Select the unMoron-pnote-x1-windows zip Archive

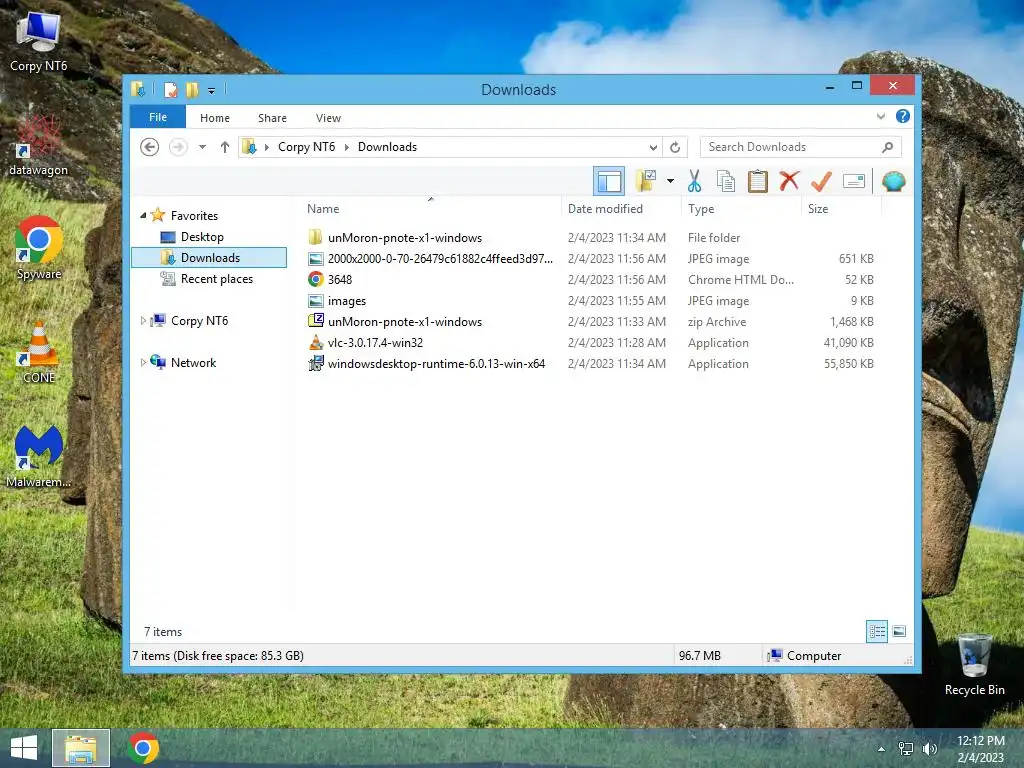coord(591,321)
